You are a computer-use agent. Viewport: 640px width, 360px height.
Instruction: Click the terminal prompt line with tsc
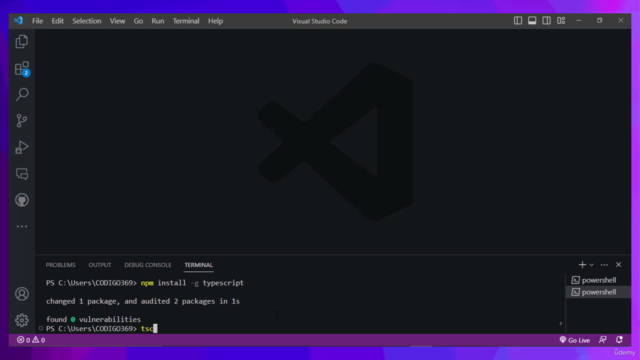pos(101,329)
